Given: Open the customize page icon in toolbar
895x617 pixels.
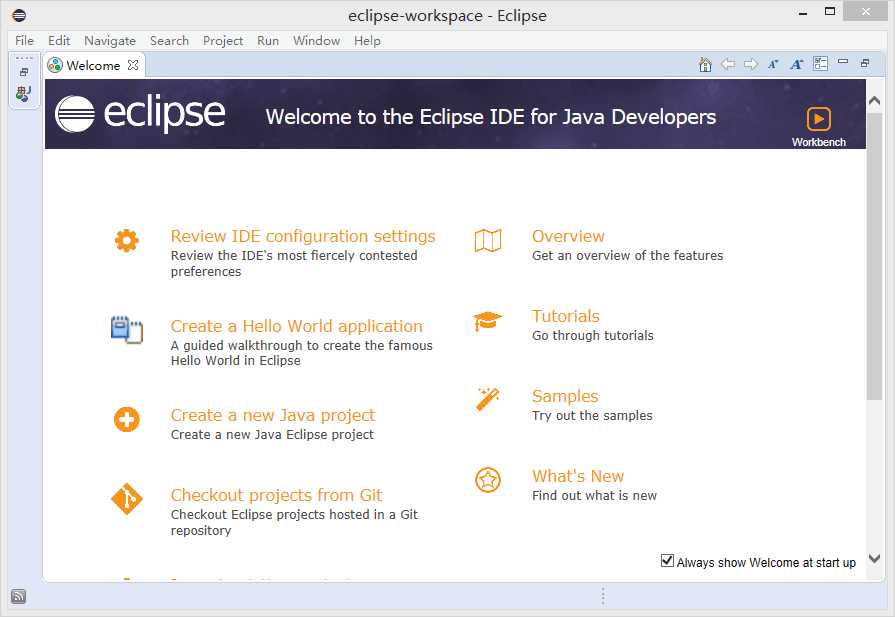Looking at the screenshot, I should pyautogui.click(x=820, y=64).
